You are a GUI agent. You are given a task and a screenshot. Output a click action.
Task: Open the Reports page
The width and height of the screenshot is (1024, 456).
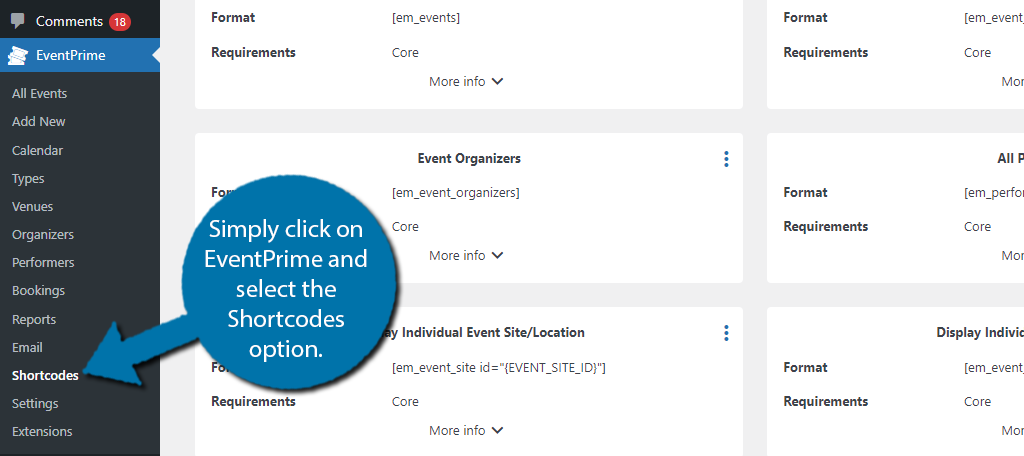click(34, 319)
